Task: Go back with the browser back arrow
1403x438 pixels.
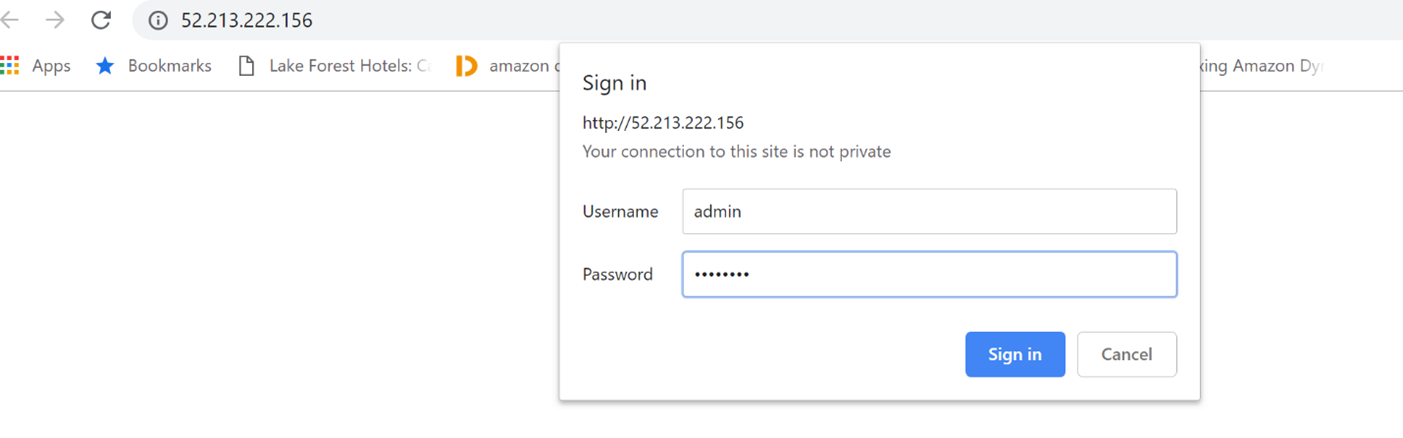Action: 10,20
